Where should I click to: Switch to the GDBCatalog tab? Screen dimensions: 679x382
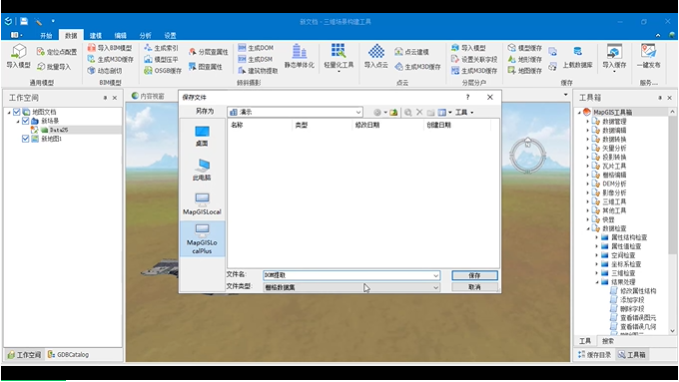(68, 355)
